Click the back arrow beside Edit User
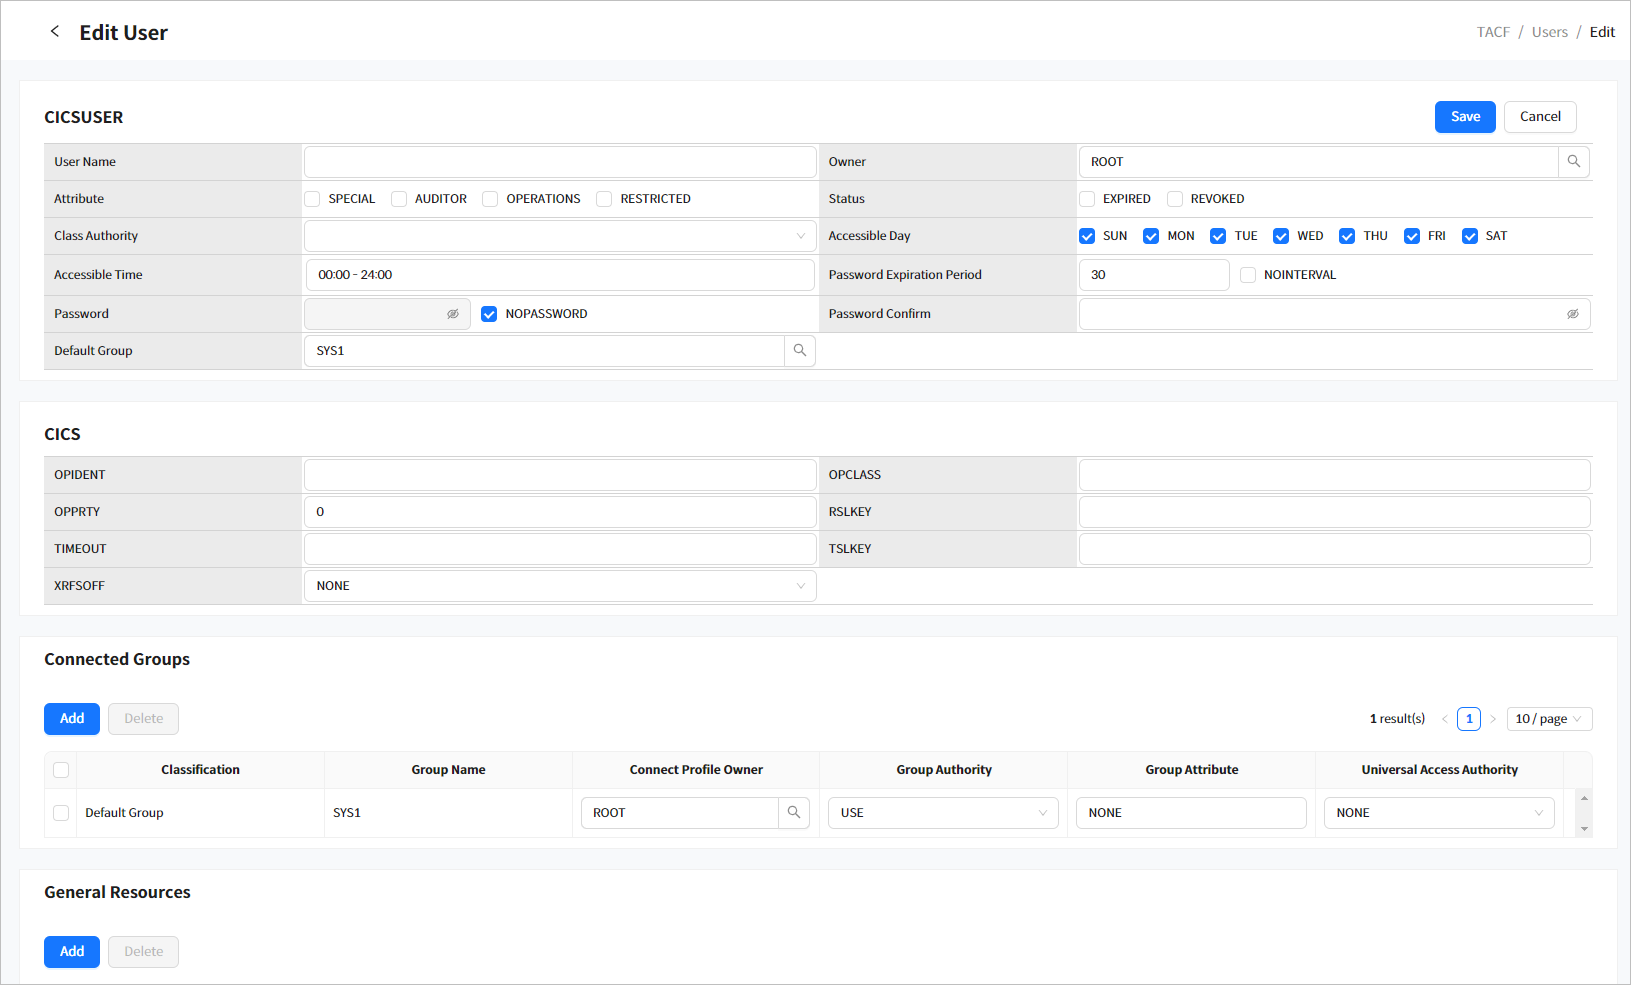This screenshot has width=1631, height=985. [55, 32]
